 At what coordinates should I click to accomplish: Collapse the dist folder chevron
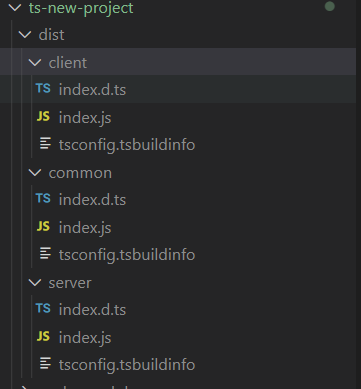pyautogui.click(x=25, y=35)
